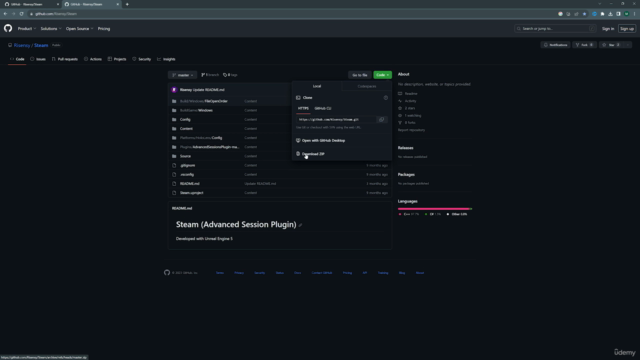Click the Activity link in About
Image resolution: width=640 pixels, height=360 pixels.
[407, 101]
